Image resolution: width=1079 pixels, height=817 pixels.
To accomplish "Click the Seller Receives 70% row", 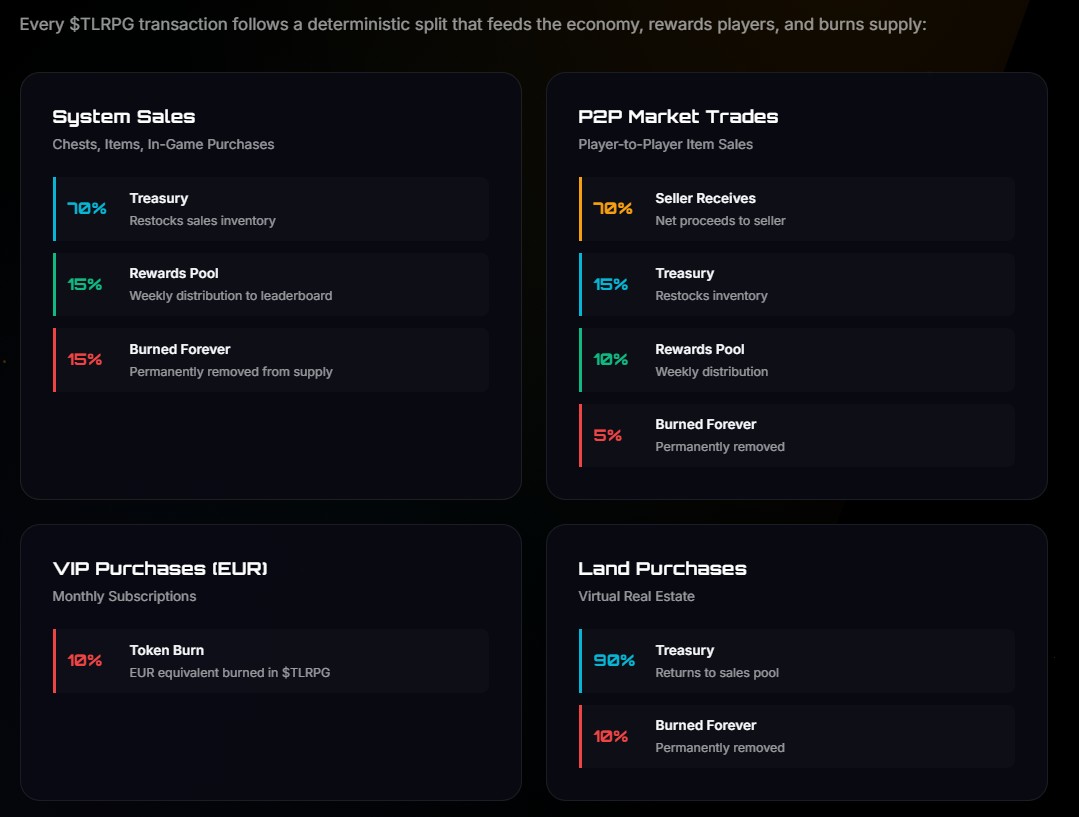I will pyautogui.click(x=797, y=209).
